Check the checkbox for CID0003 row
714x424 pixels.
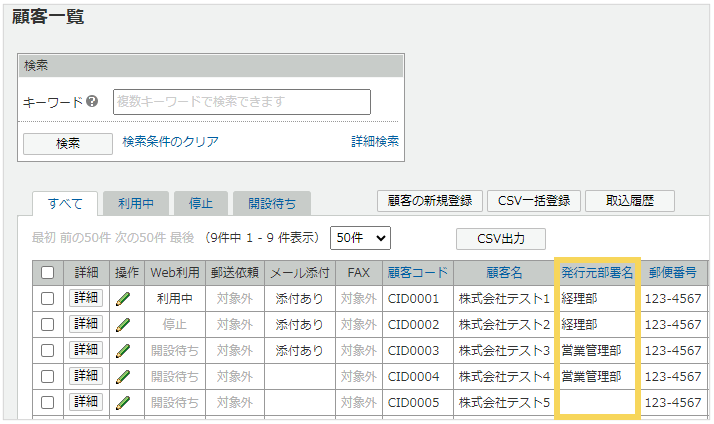click(x=47, y=350)
